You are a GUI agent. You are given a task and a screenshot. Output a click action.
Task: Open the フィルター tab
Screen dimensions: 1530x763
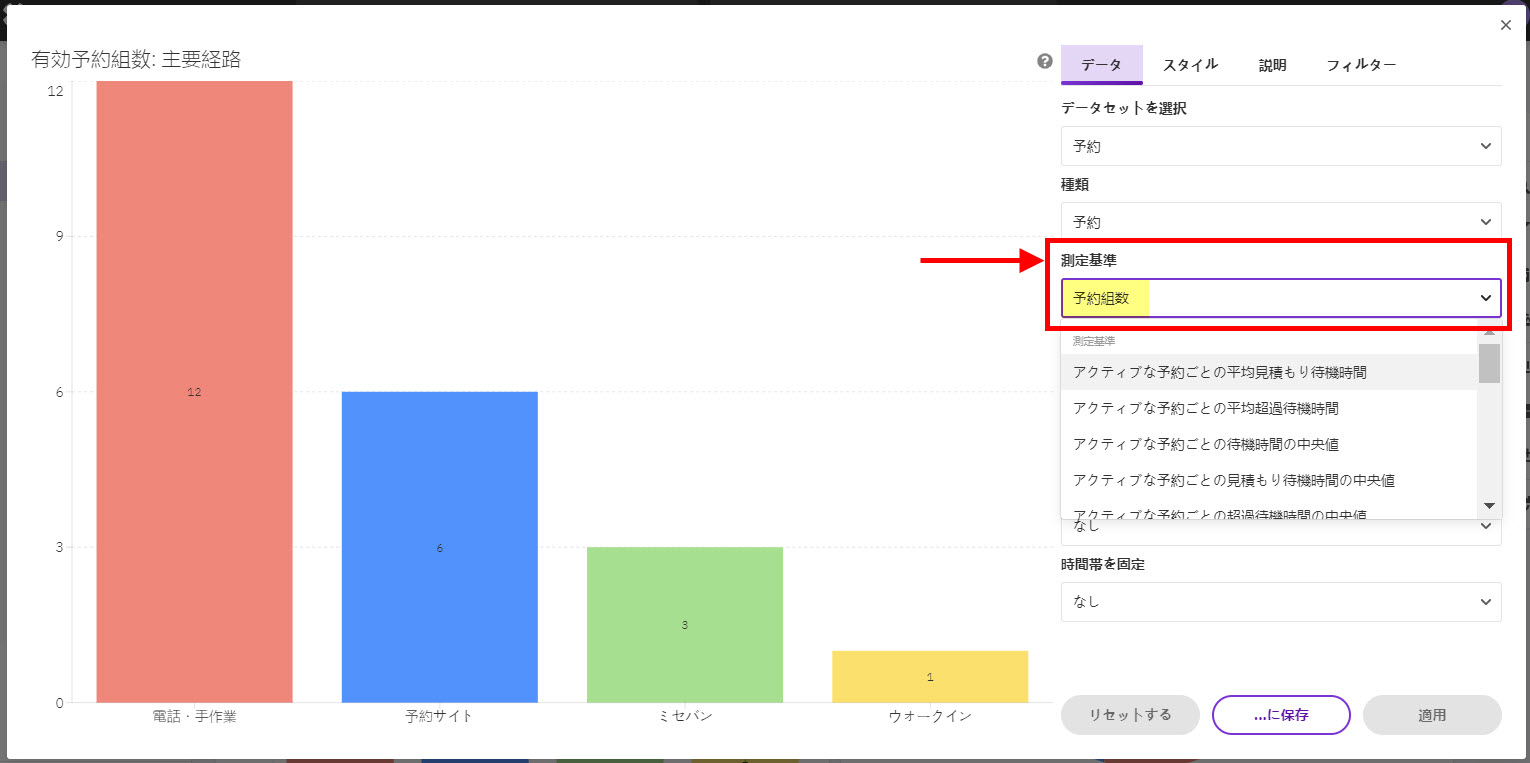pyautogui.click(x=1361, y=65)
